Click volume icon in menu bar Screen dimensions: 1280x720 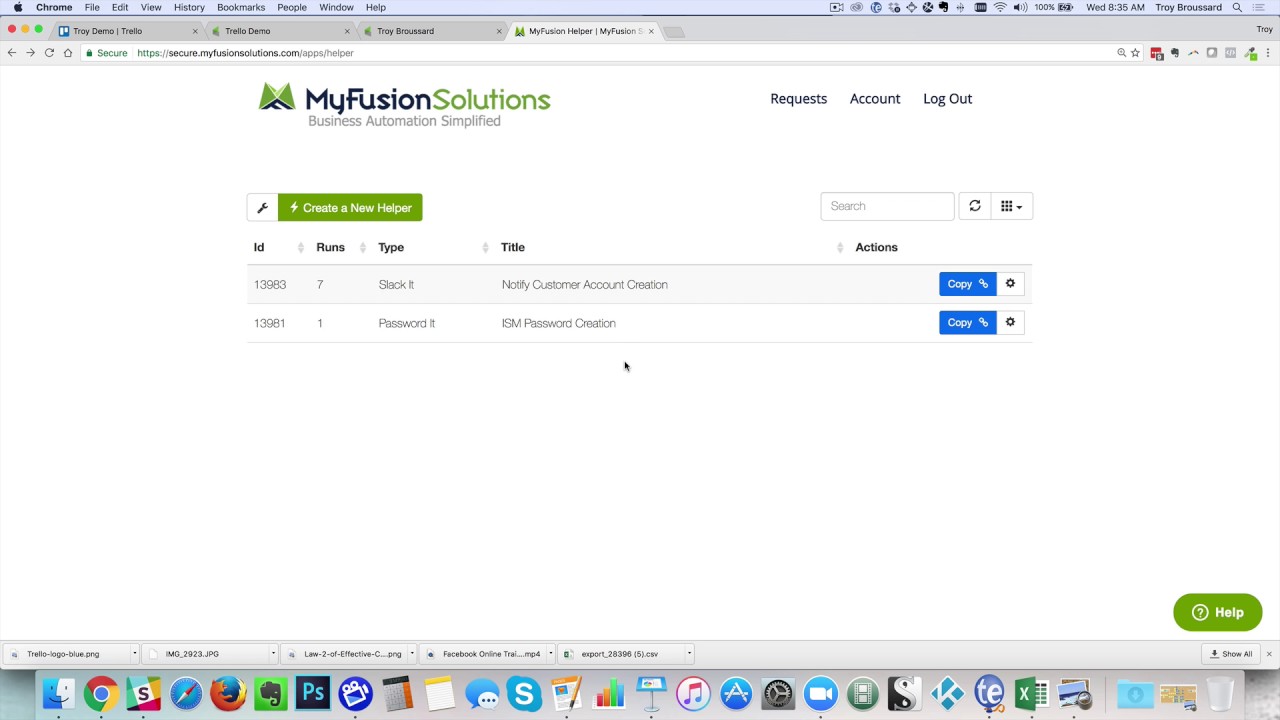coord(1020,7)
